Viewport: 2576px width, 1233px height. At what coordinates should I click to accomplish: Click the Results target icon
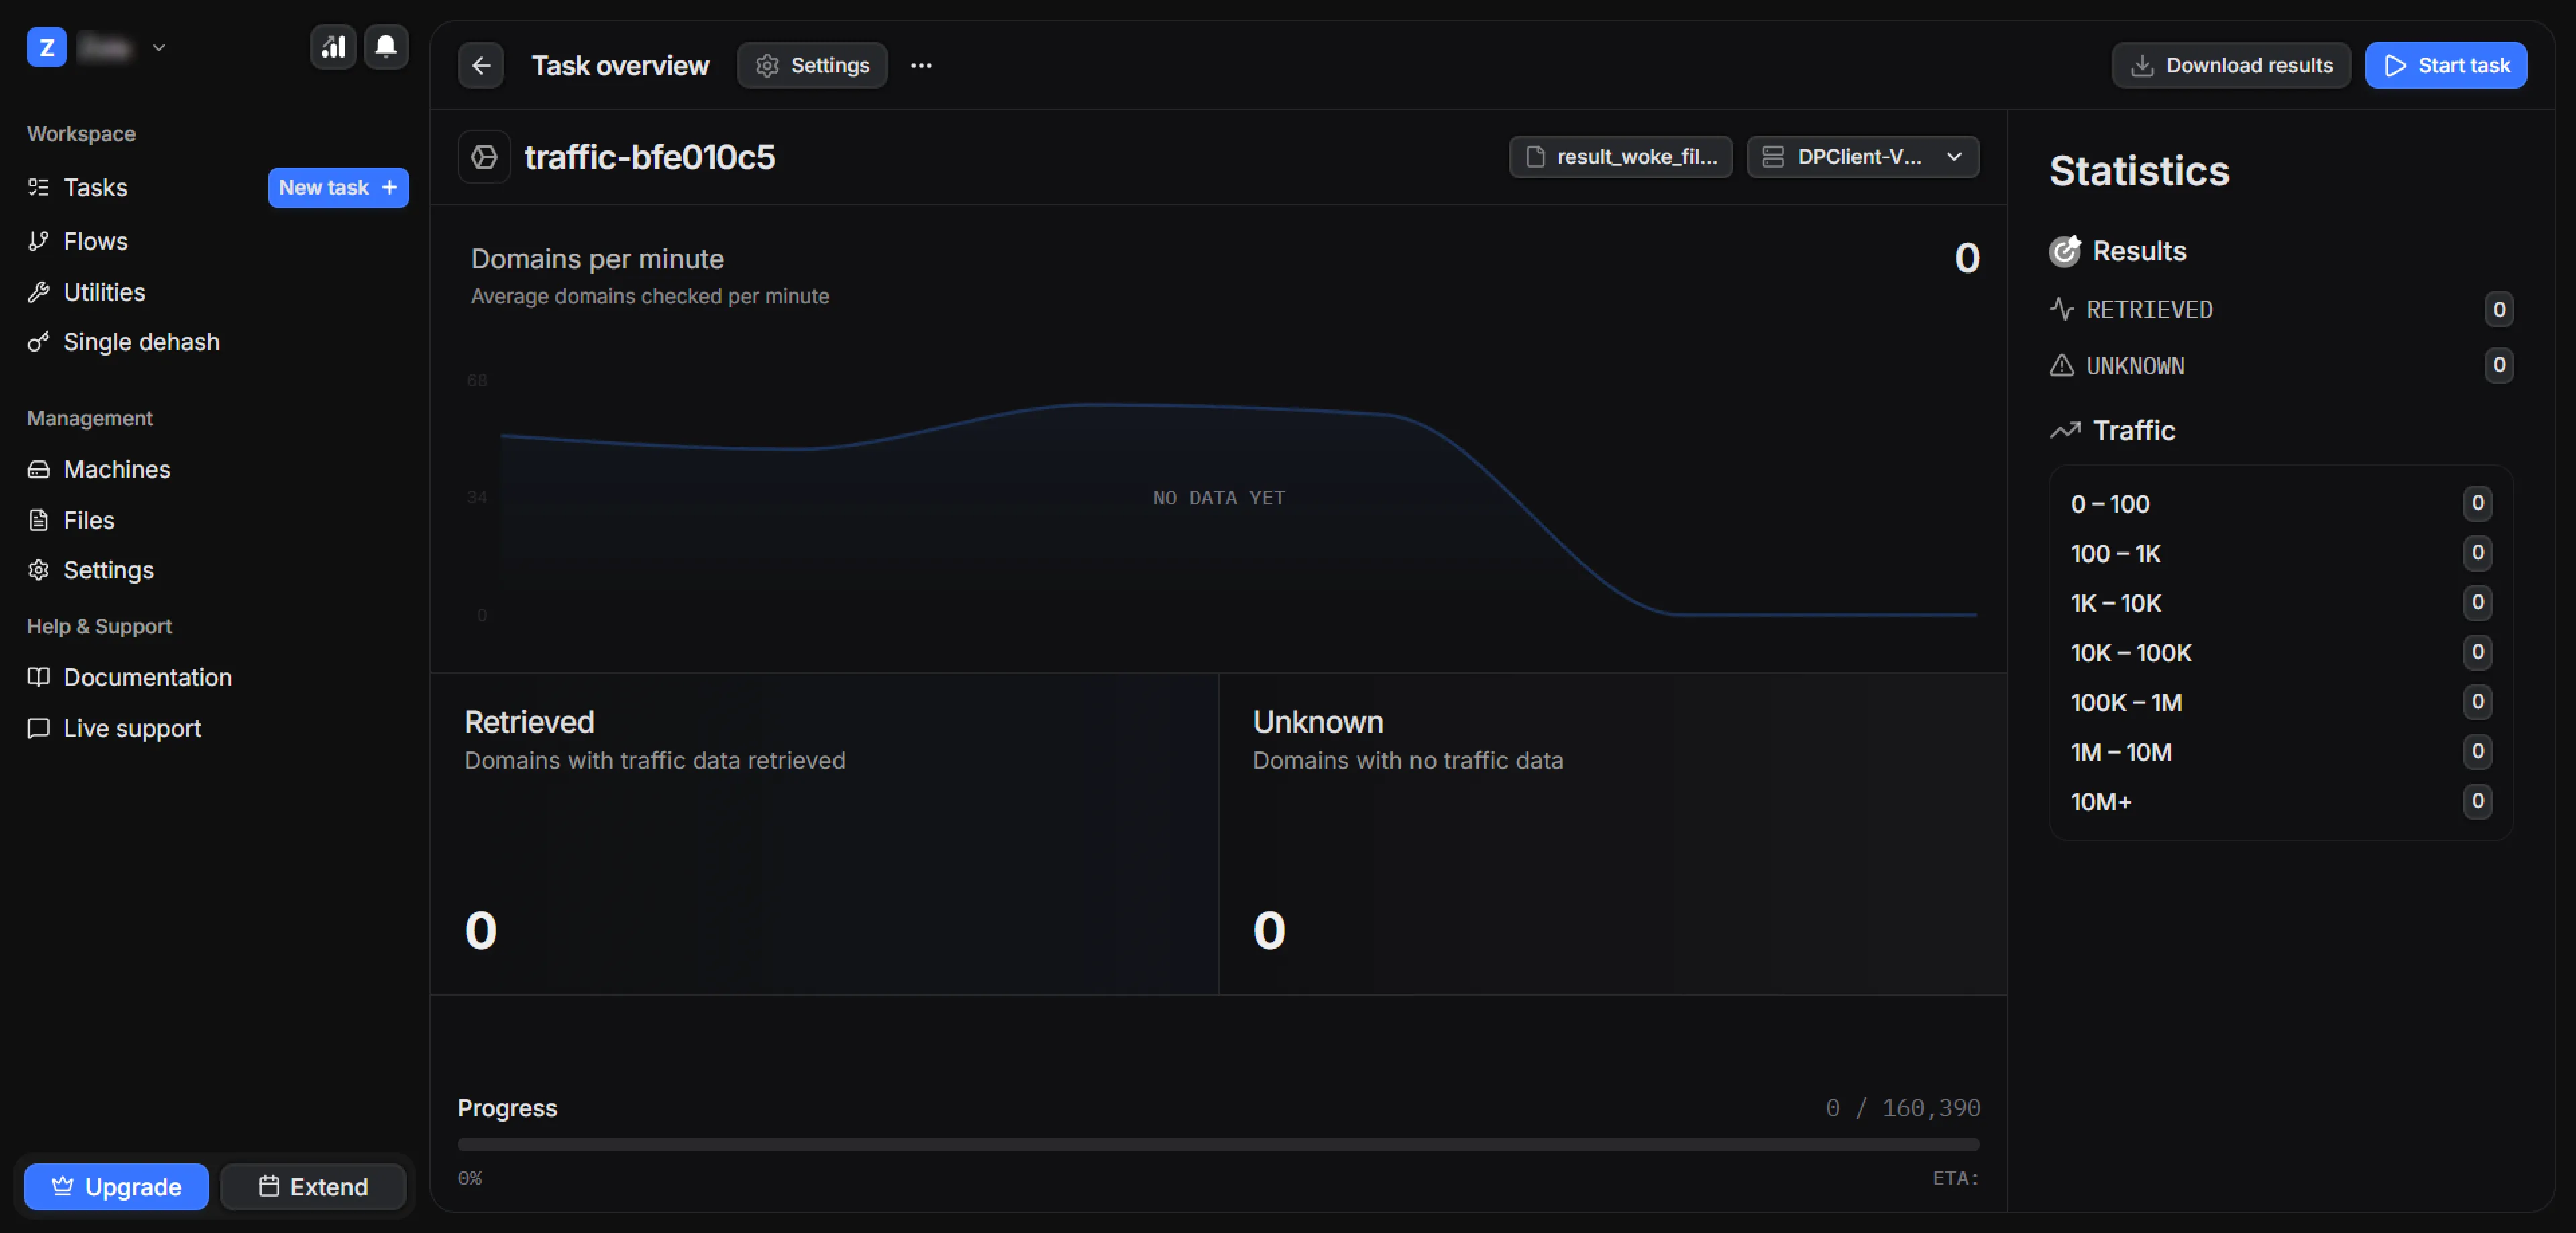pos(2065,251)
